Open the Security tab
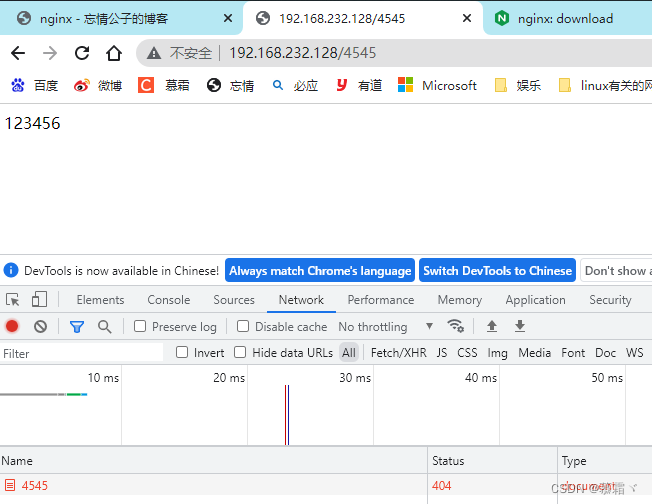Viewport: 652px width, 504px height. pyautogui.click(x=610, y=300)
